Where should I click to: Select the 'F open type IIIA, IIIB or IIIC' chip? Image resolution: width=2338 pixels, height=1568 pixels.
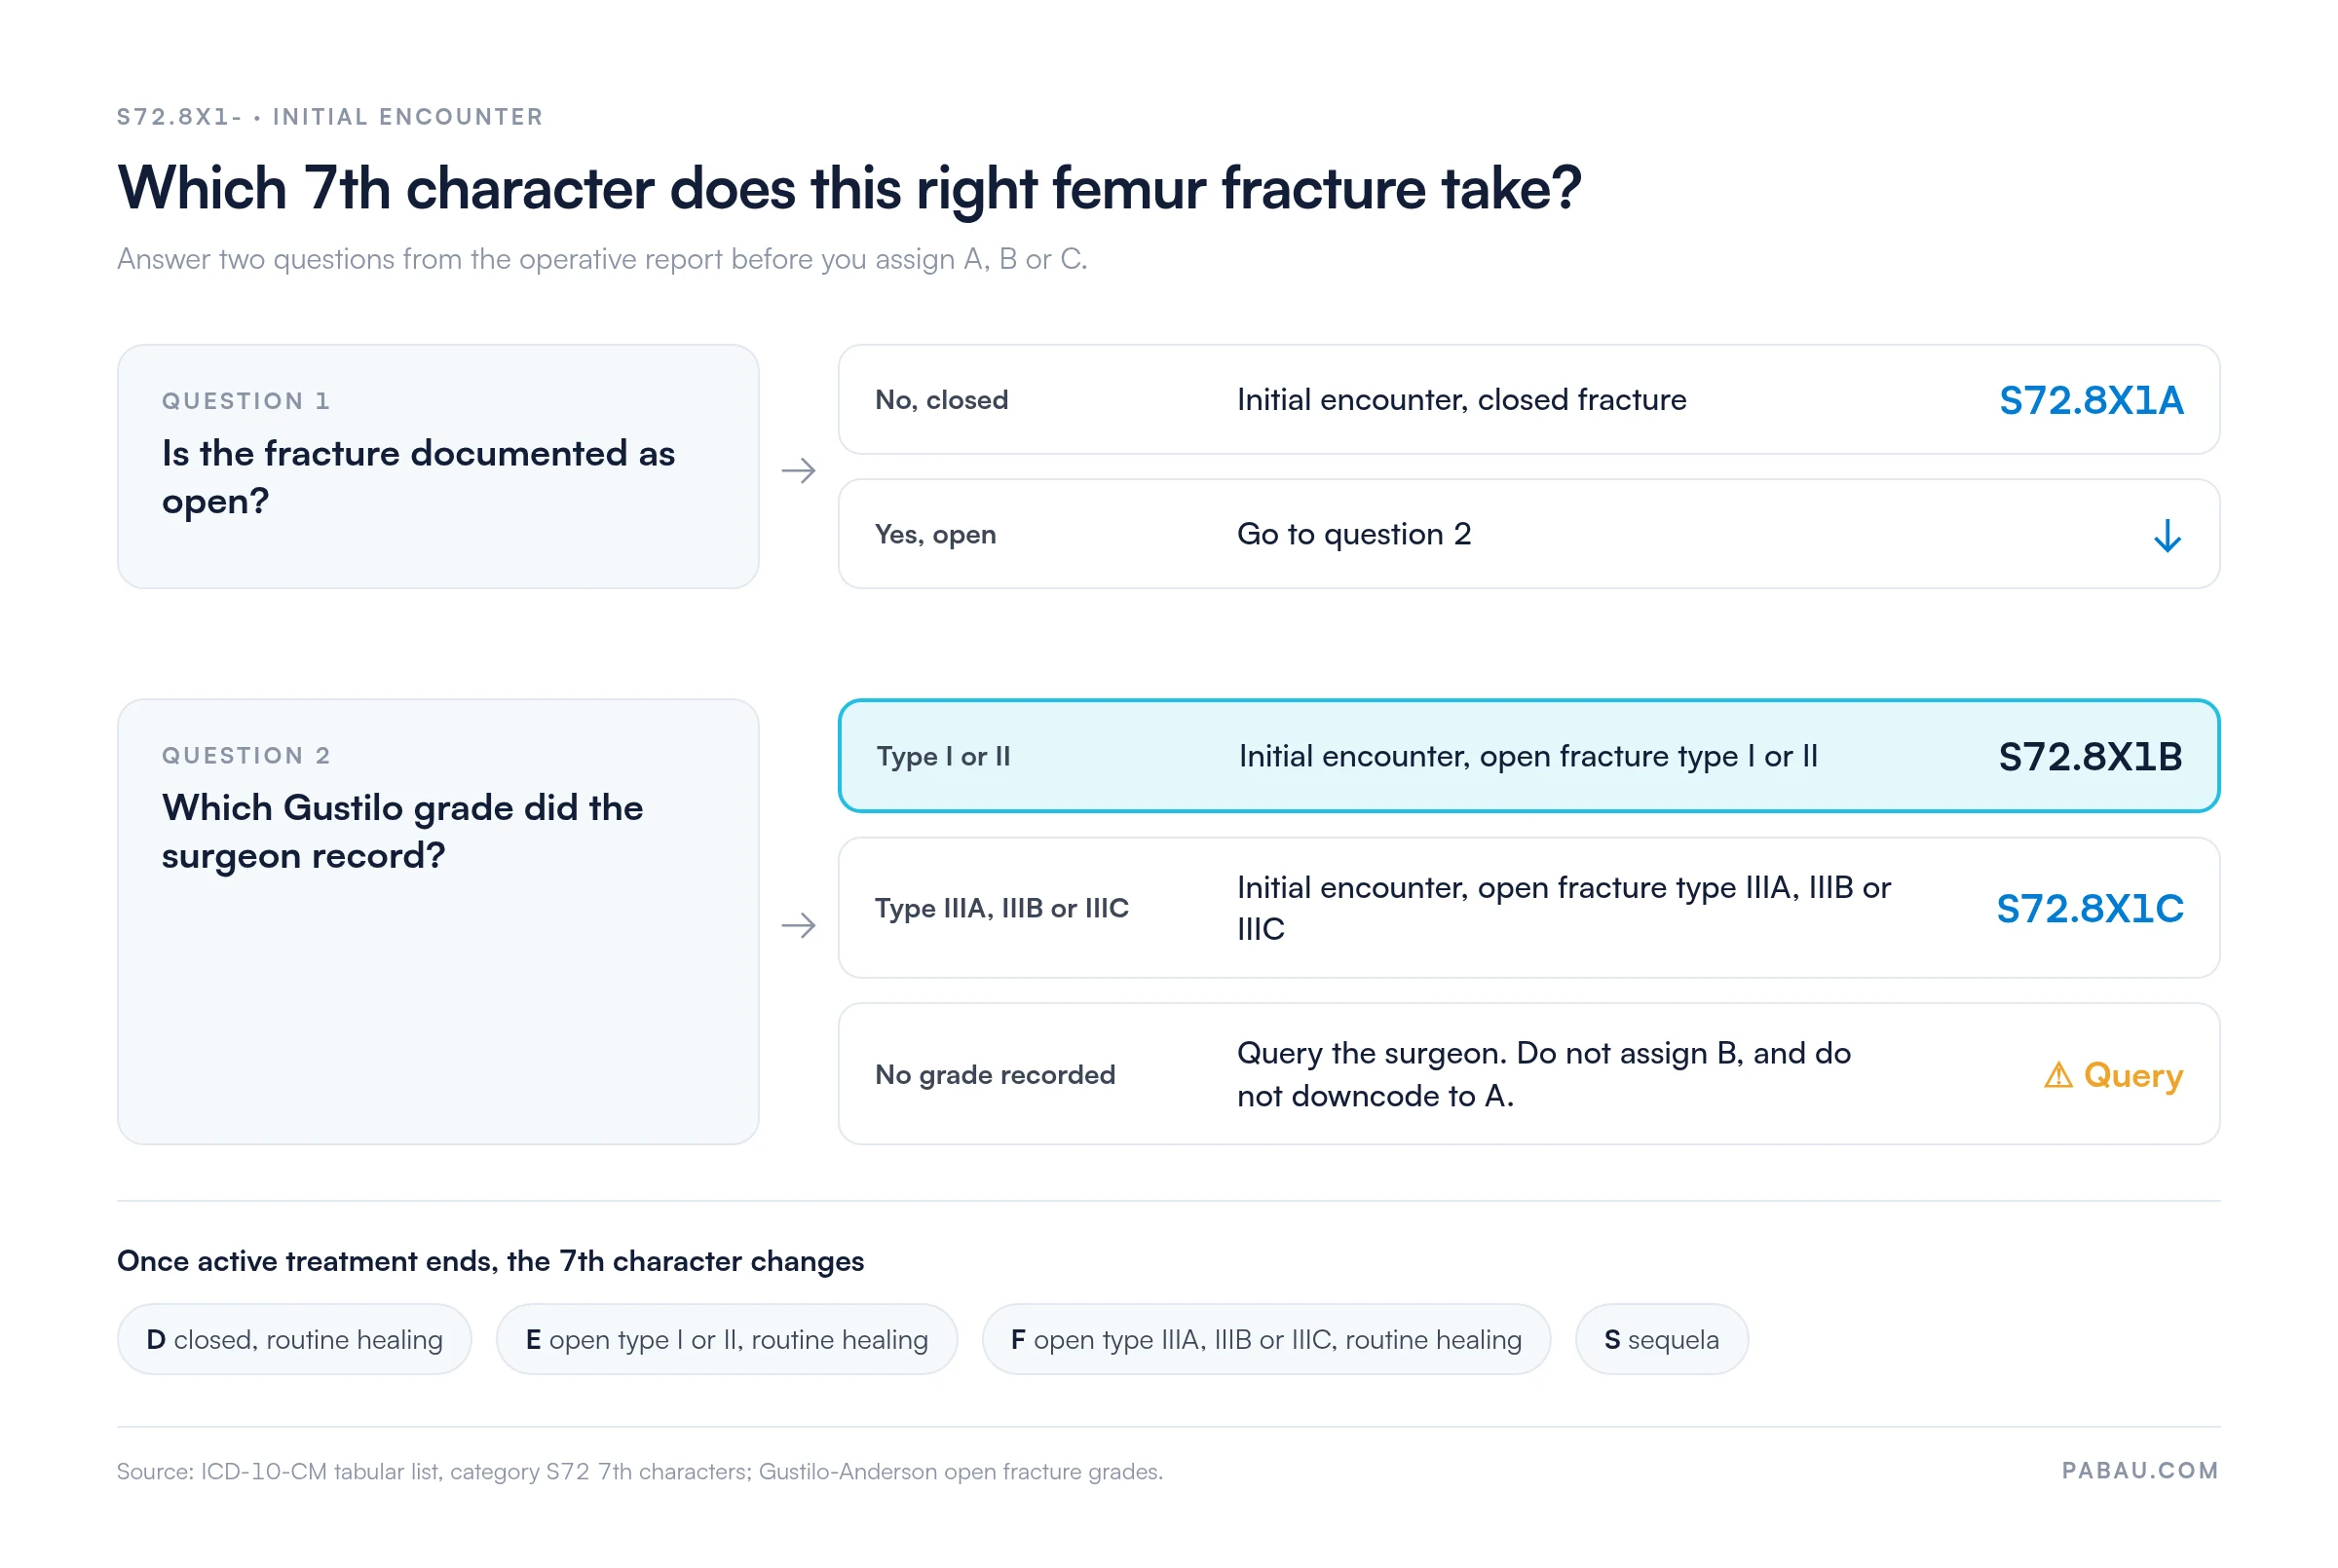(1266, 1340)
